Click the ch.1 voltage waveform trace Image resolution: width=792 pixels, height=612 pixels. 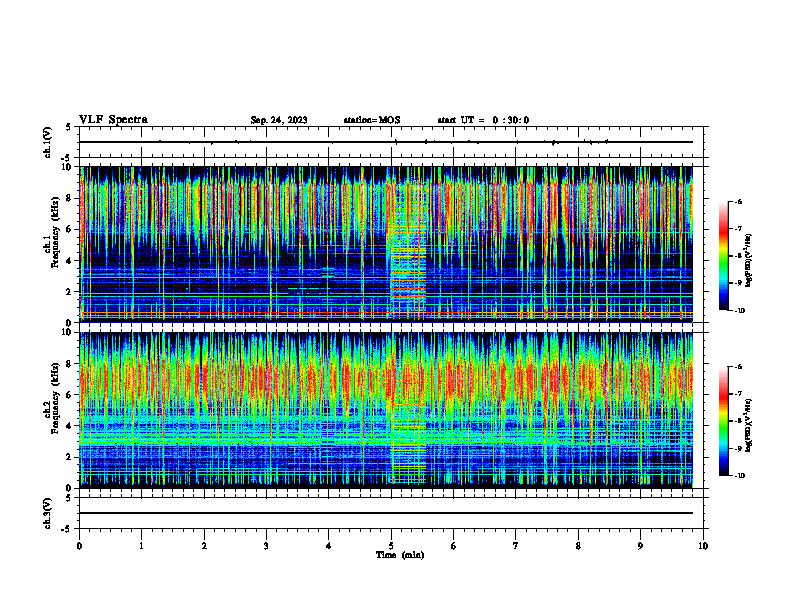point(386,142)
